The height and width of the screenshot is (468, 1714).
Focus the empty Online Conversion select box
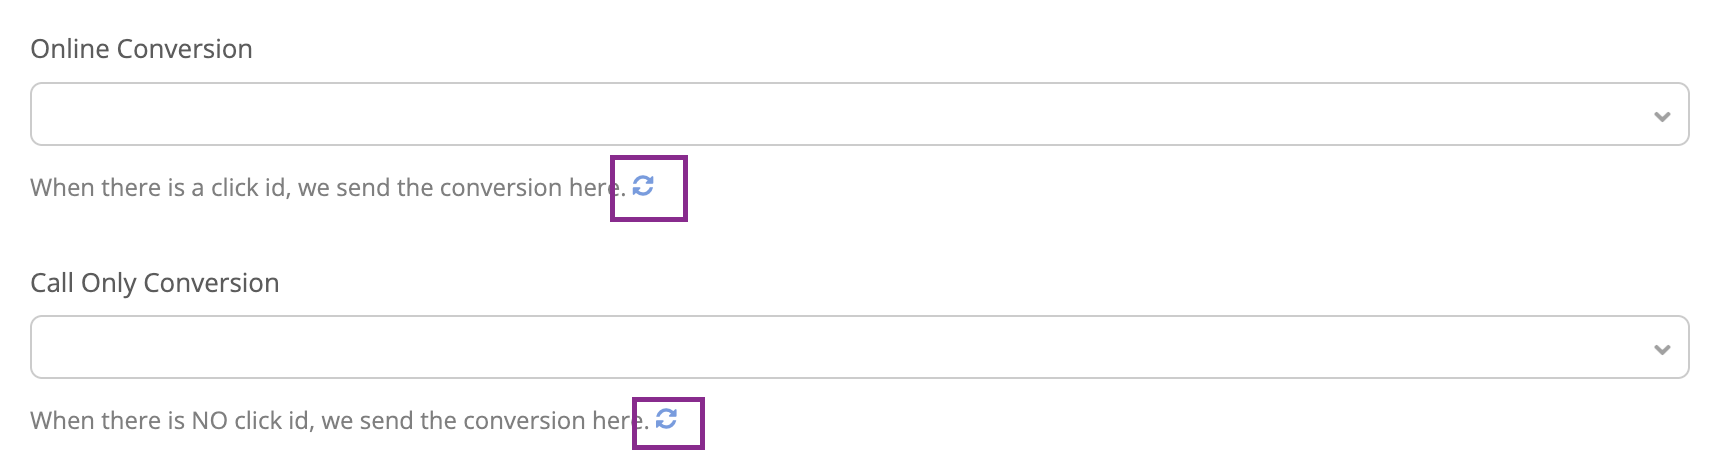point(859,114)
